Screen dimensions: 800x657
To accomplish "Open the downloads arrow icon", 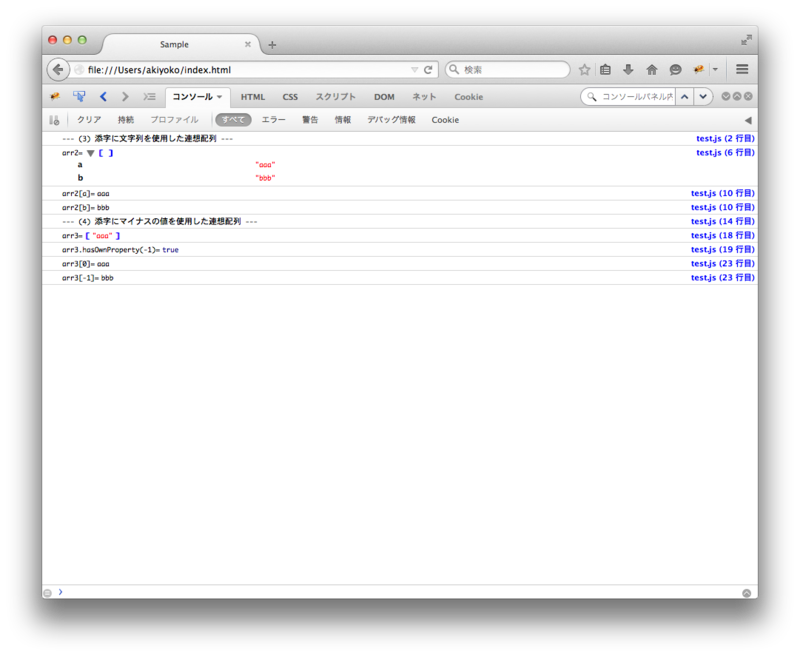I will point(629,70).
